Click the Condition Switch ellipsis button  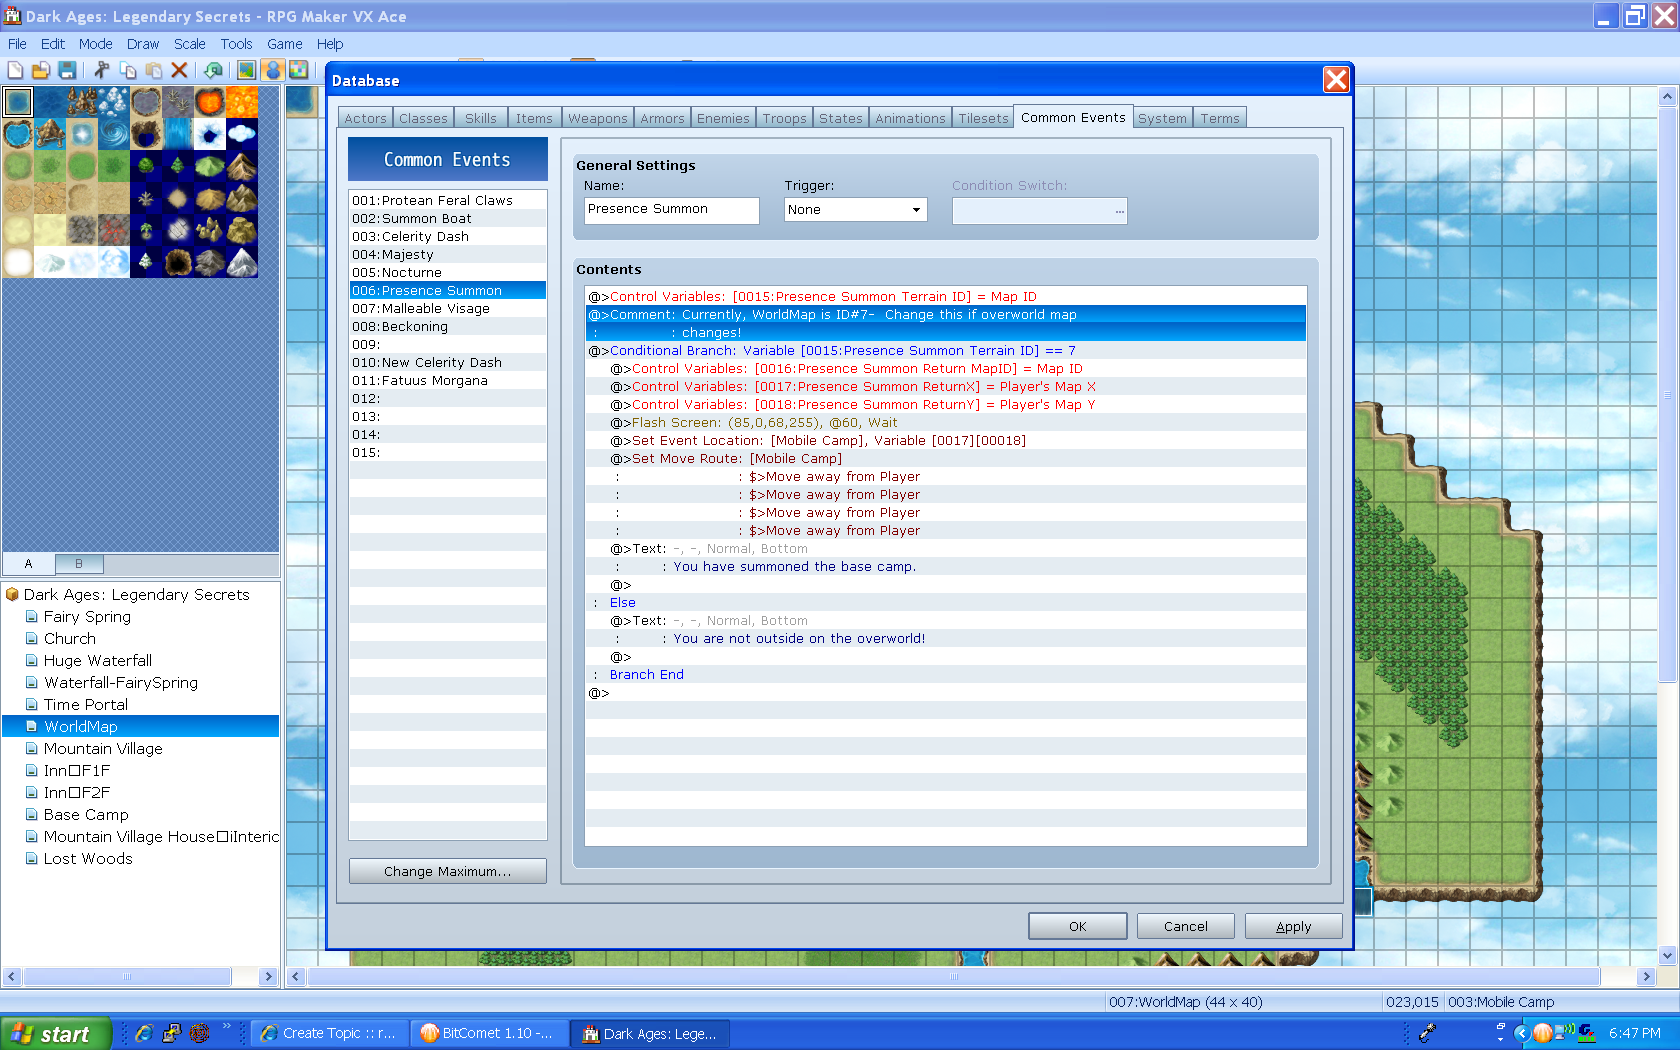point(1120,211)
